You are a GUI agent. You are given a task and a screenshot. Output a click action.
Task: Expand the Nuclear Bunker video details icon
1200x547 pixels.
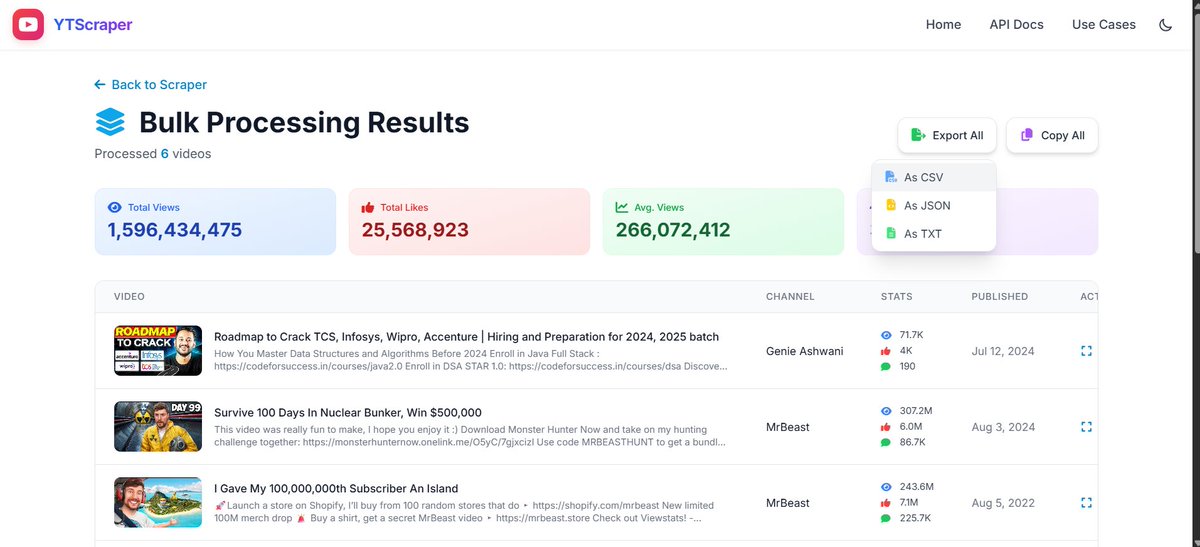tap(1087, 427)
